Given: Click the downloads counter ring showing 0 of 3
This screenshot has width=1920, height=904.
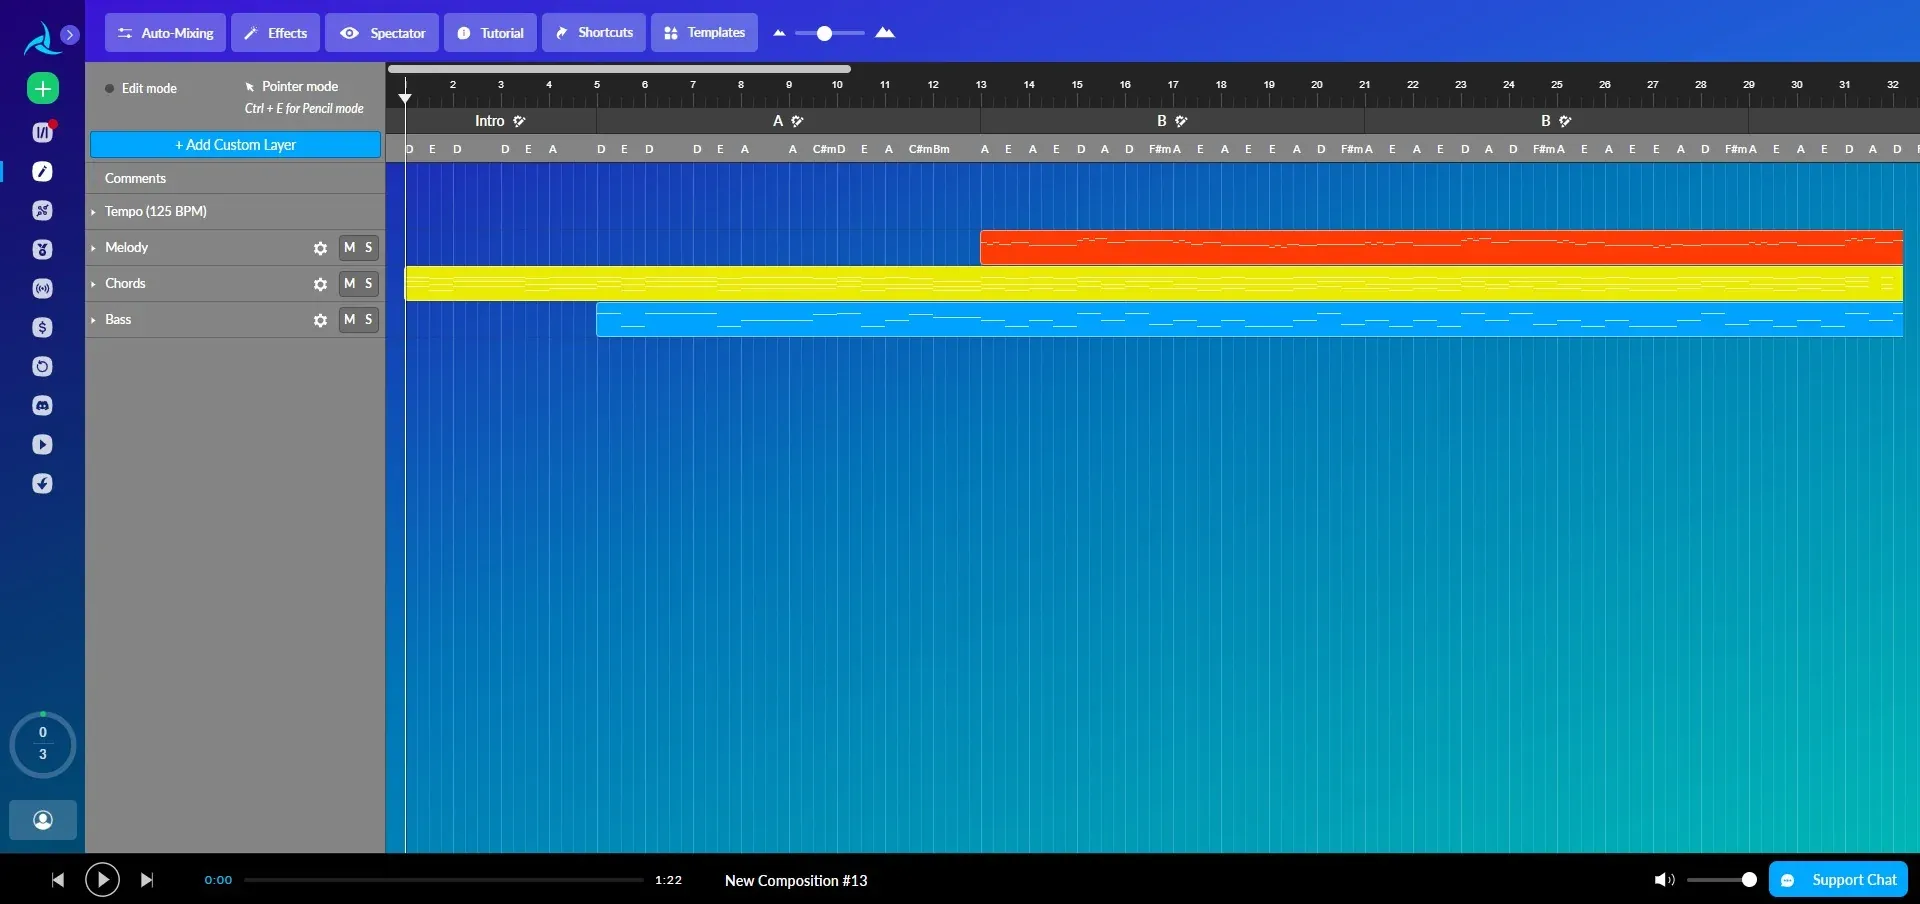Looking at the screenshot, I should coord(43,744).
